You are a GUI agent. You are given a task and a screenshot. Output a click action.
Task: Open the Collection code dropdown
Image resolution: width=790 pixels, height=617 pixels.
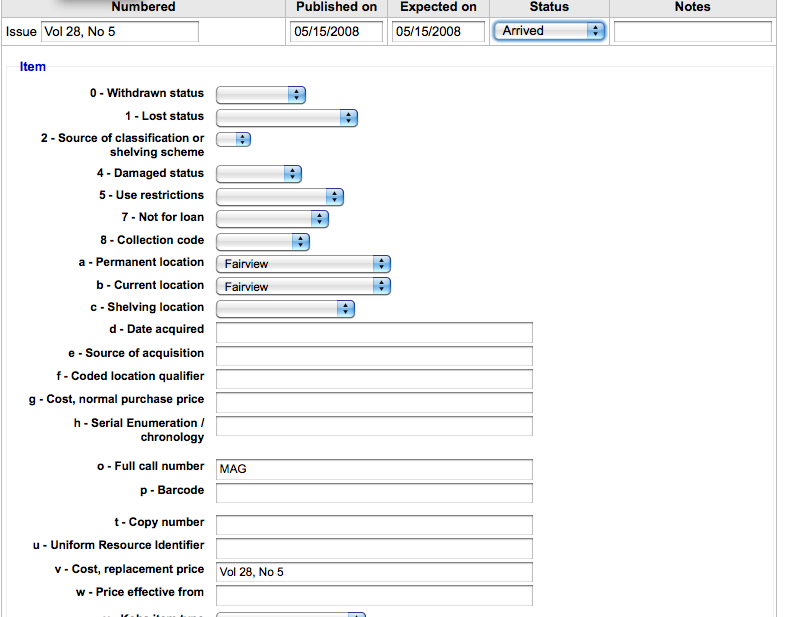point(262,242)
